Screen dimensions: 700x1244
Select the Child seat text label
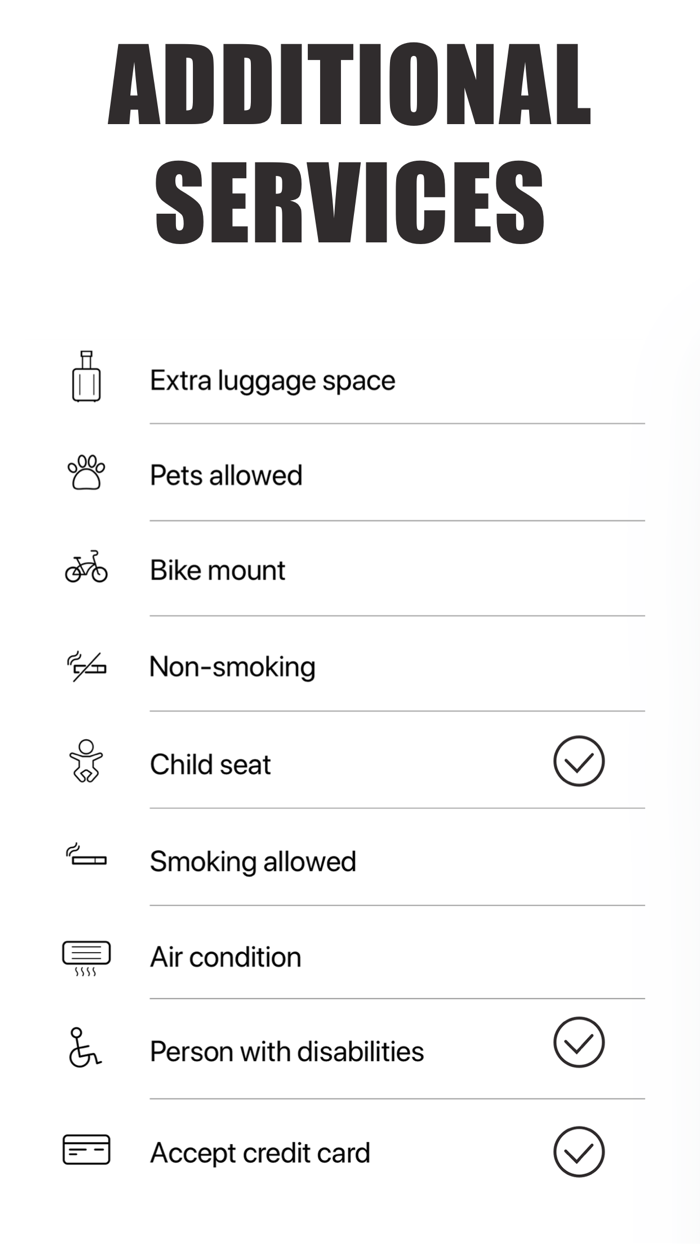[x=210, y=763]
